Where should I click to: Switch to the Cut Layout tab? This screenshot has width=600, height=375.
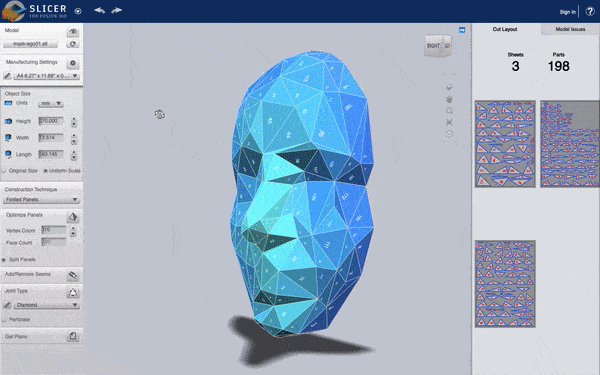coord(505,29)
